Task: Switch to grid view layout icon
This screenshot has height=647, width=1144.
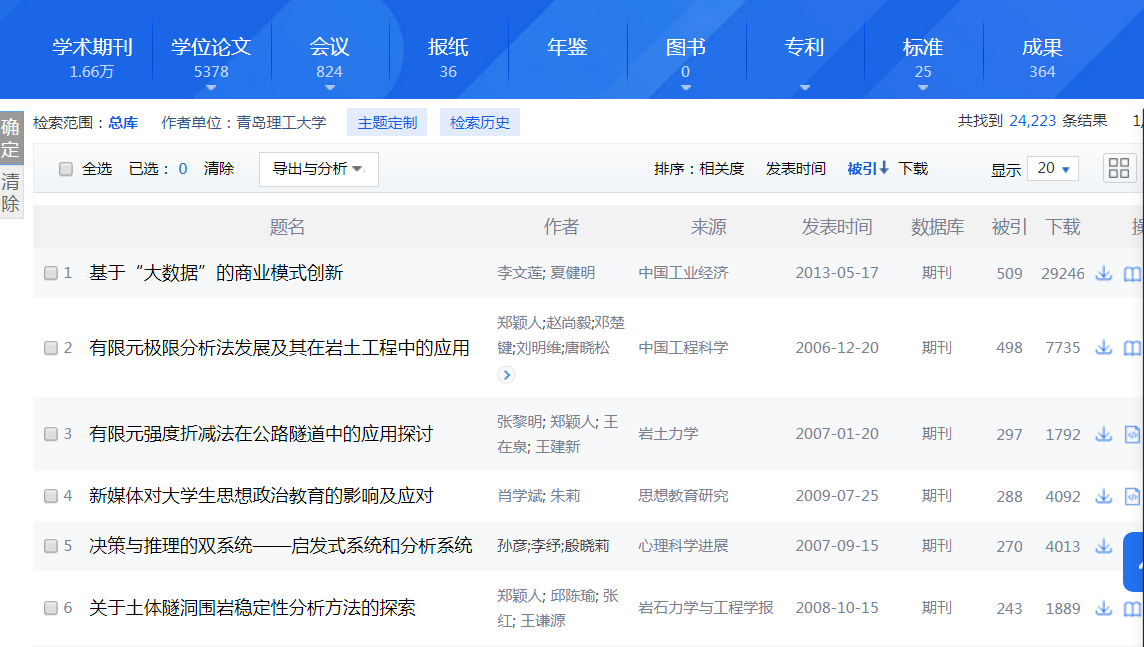Action: pyautogui.click(x=1119, y=168)
